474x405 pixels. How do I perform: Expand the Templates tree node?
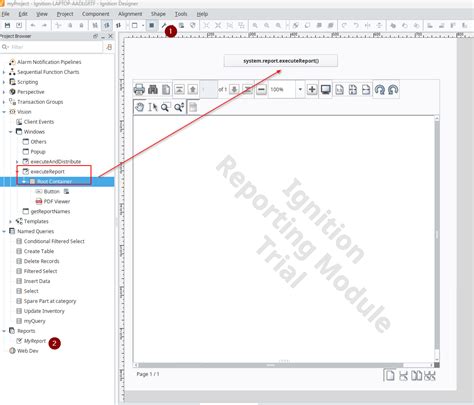10,221
